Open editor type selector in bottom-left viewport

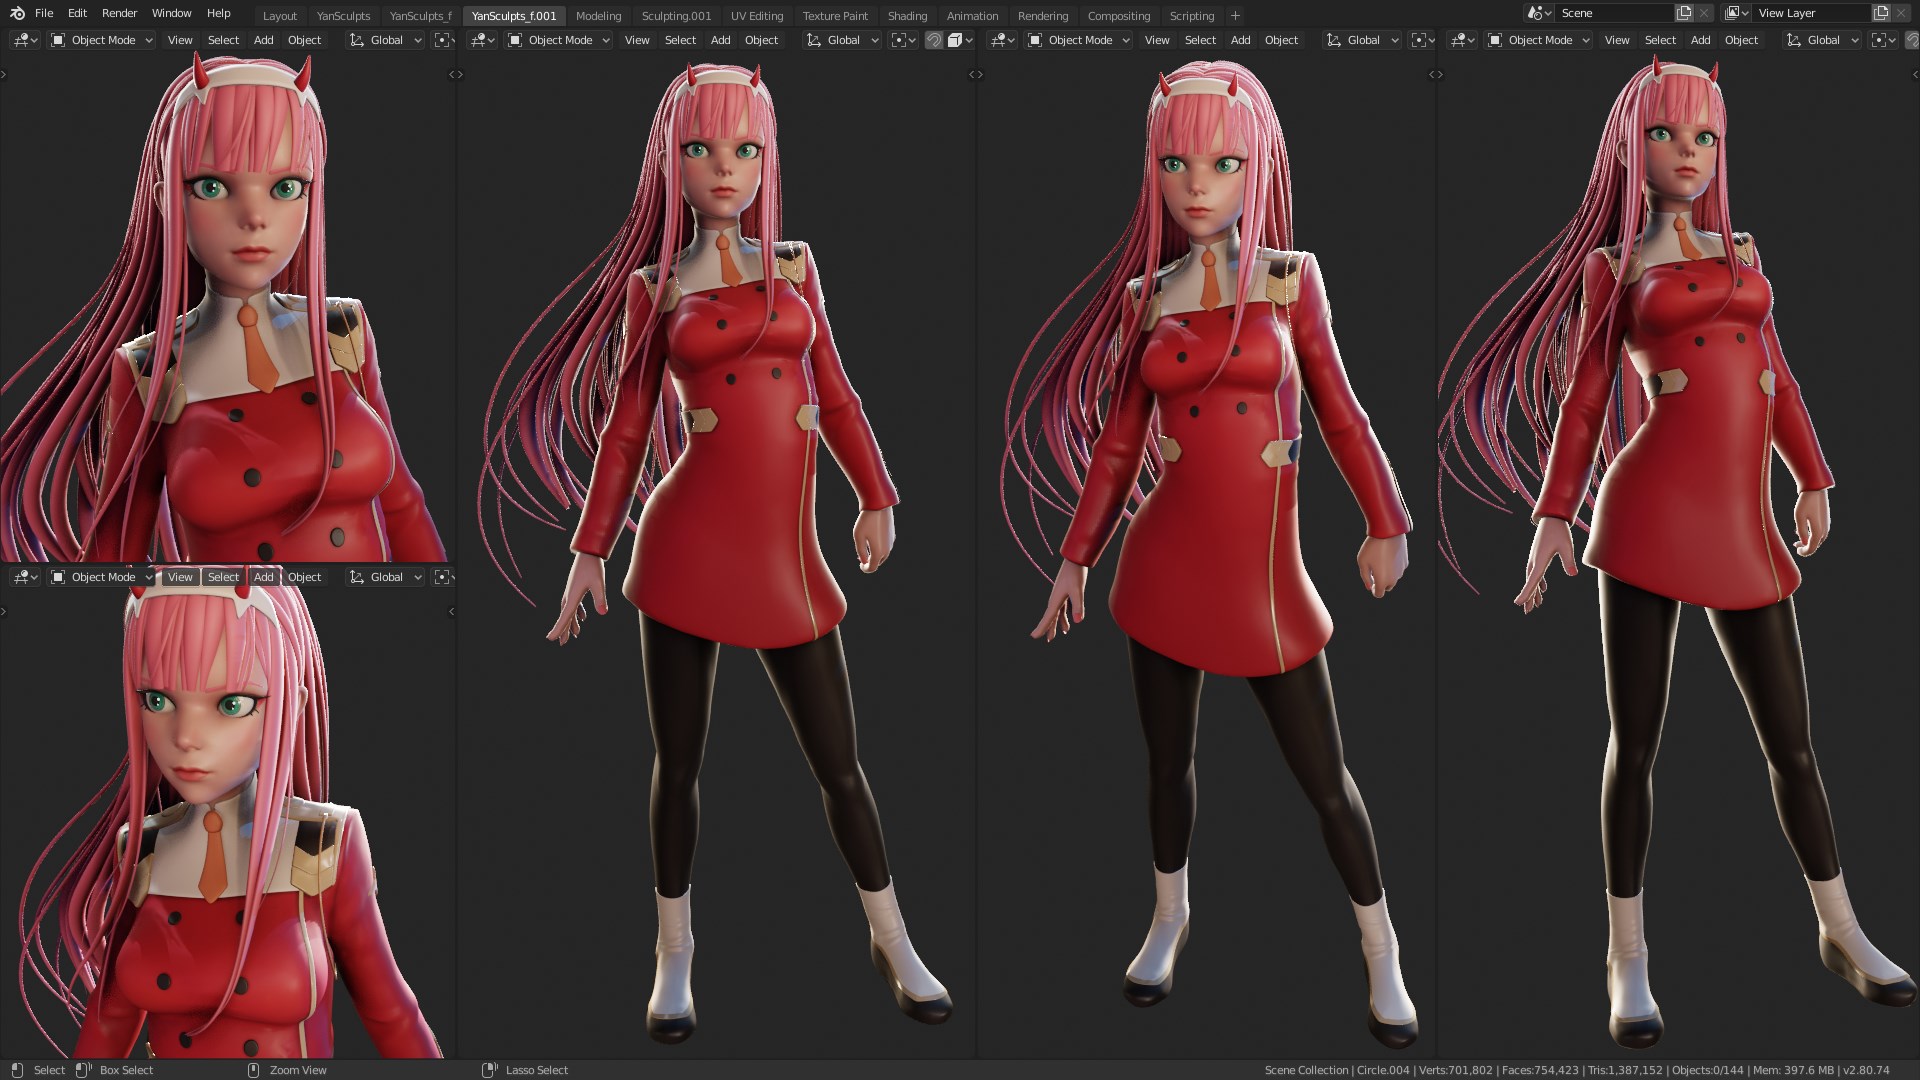pos(25,577)
